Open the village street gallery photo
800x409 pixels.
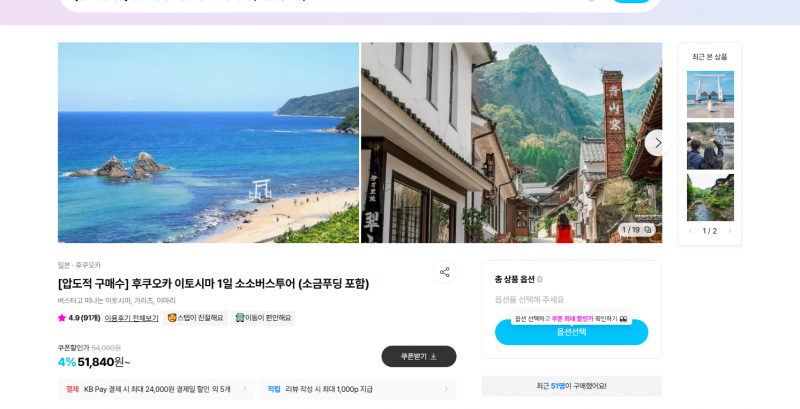coord(512,143)
